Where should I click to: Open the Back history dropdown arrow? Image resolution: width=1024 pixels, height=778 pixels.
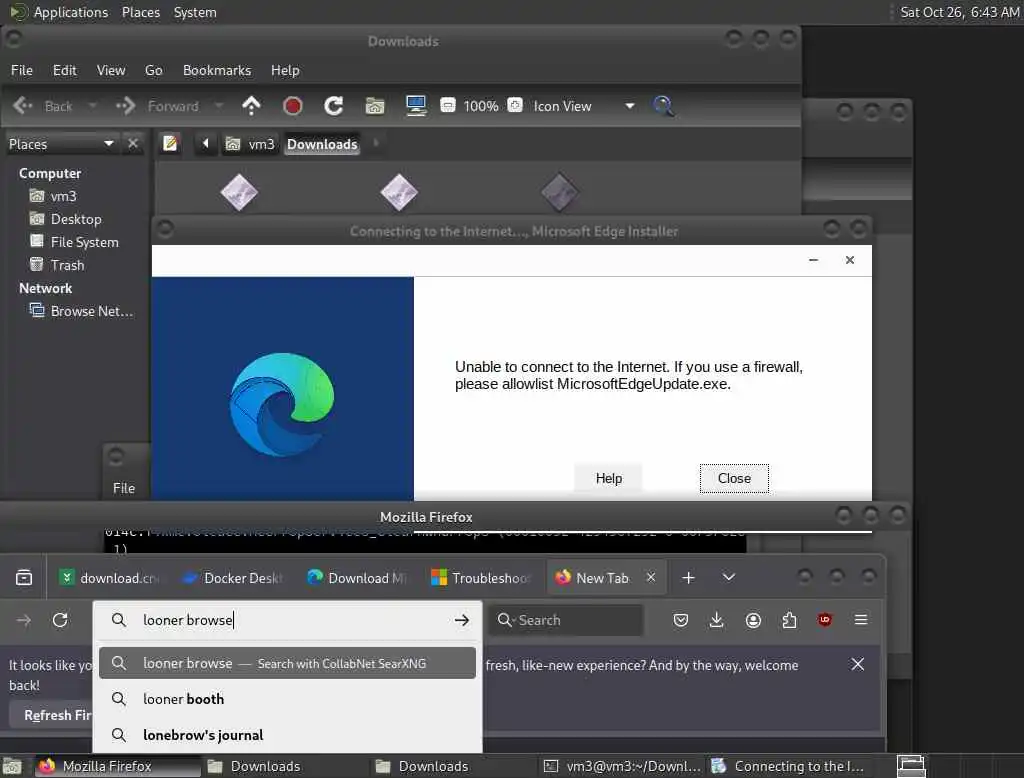tap(92, 106)
